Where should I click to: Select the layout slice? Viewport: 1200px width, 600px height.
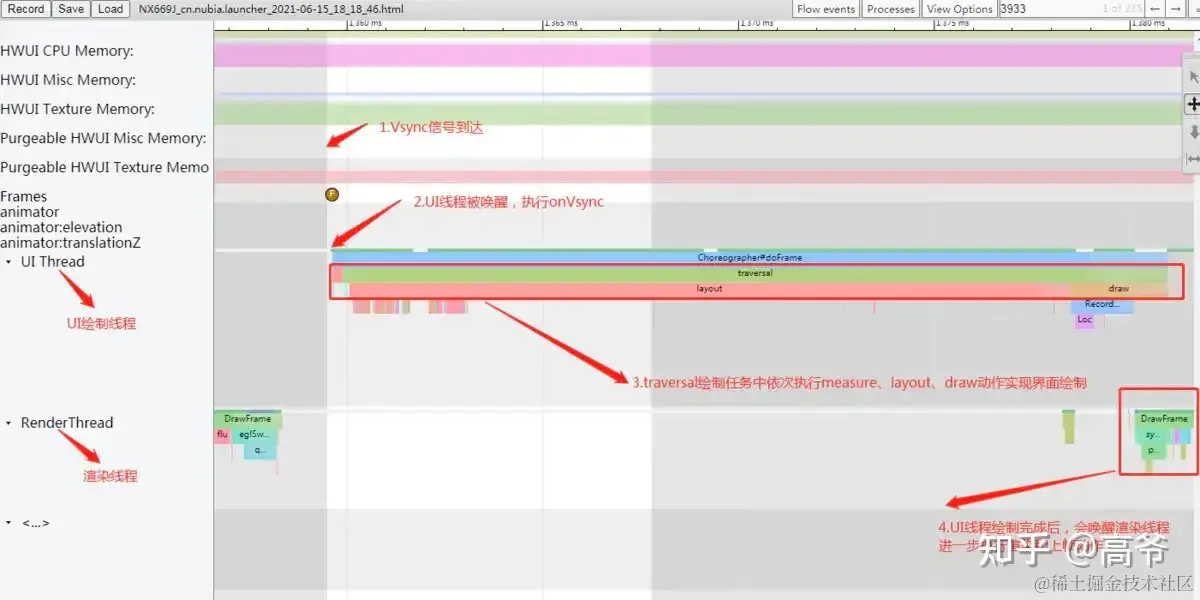coord(709,289)
